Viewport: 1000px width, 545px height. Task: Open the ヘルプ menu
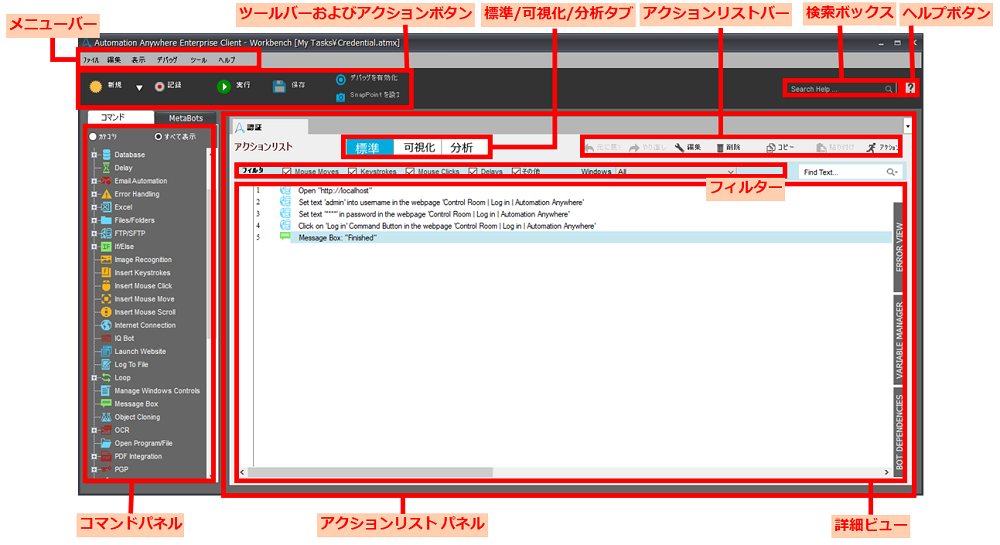coord(226,60)
